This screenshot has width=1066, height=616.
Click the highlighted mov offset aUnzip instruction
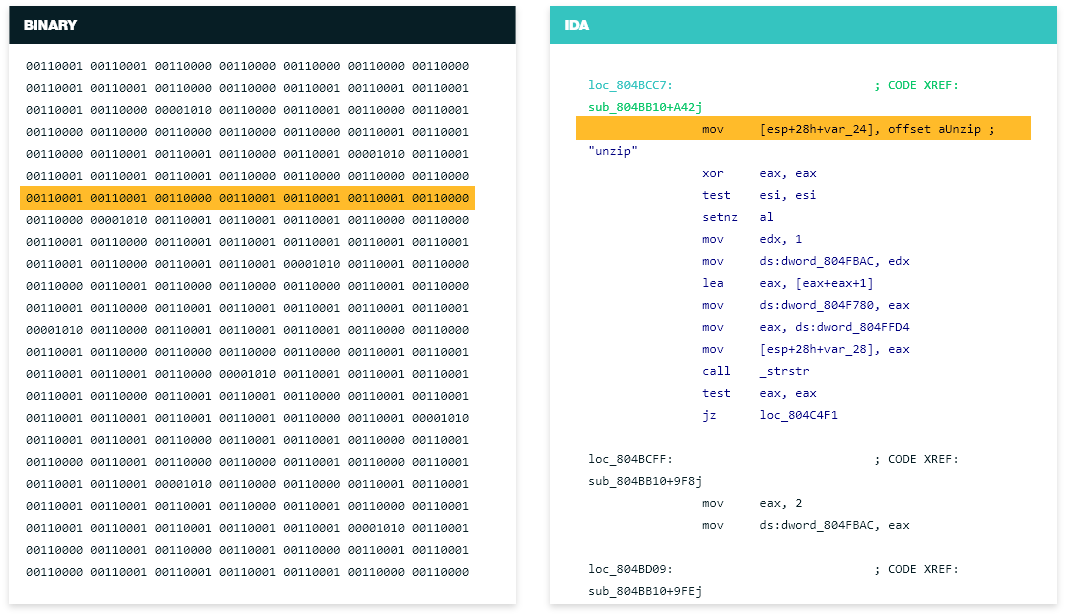[x=803, y=129]
